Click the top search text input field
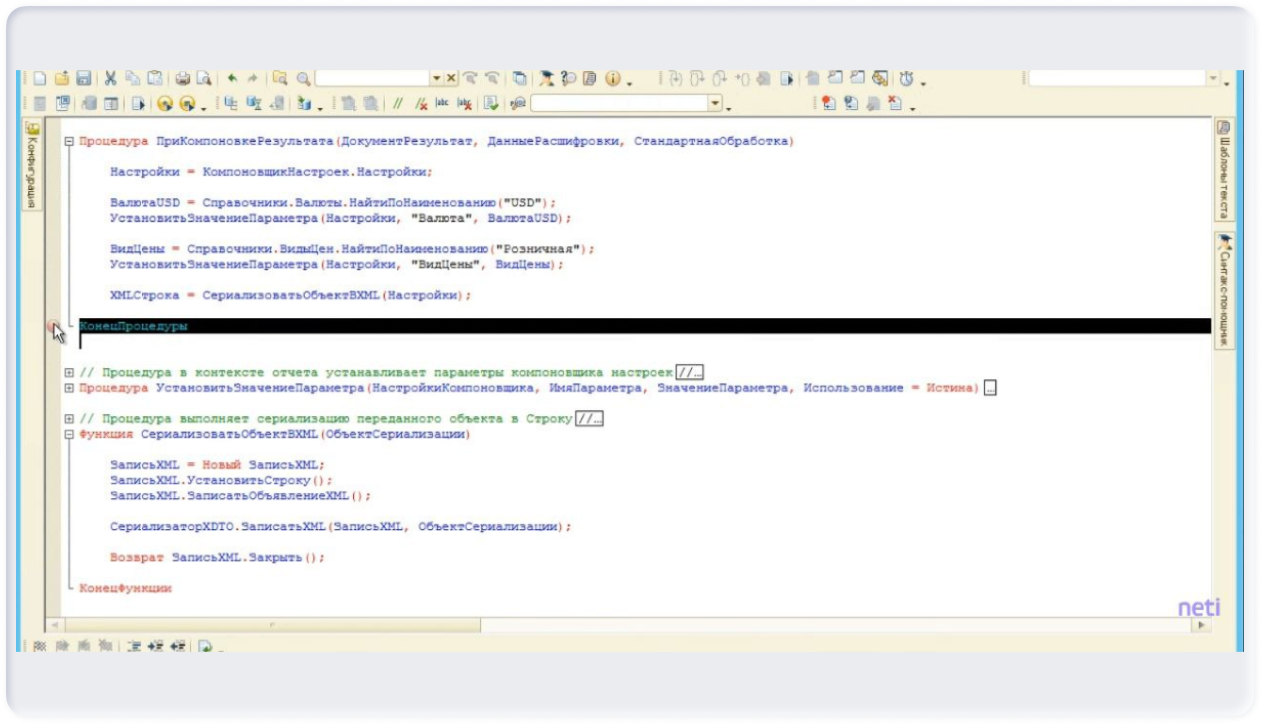The width and height of the screenshot is (1262, 724). pos(372,79)
